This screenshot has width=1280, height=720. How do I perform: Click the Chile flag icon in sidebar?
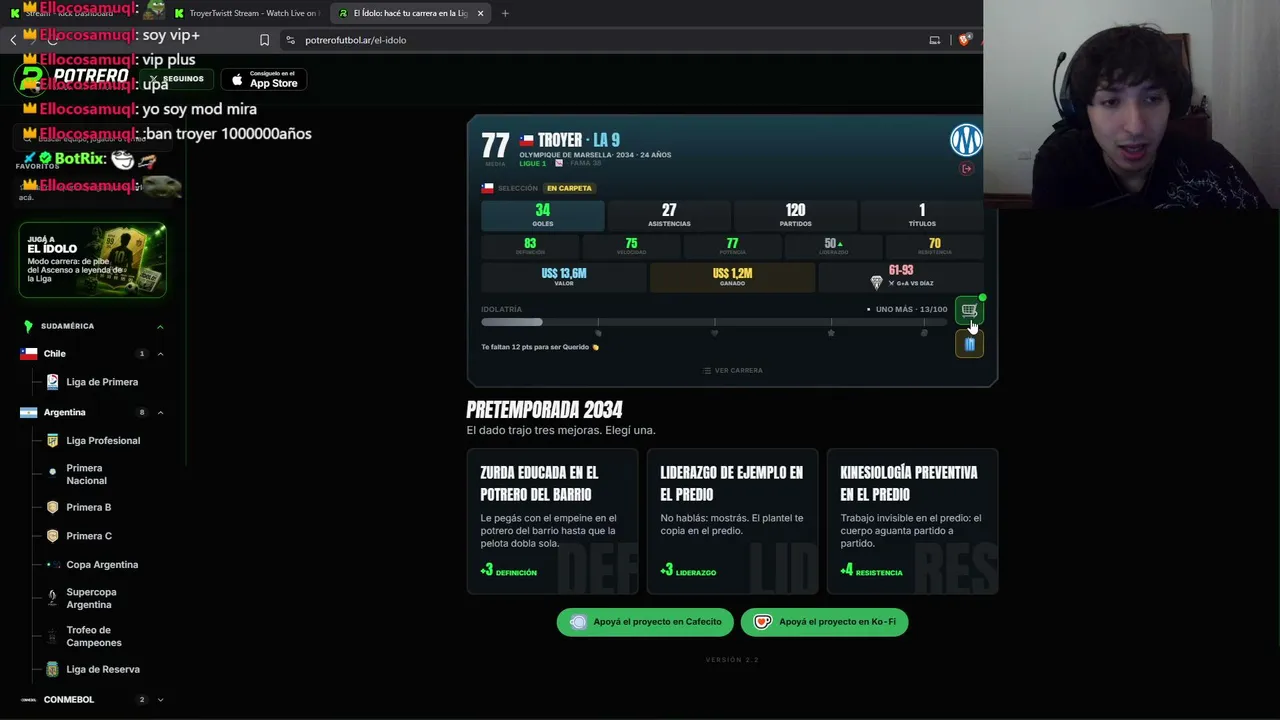(29, 354)
